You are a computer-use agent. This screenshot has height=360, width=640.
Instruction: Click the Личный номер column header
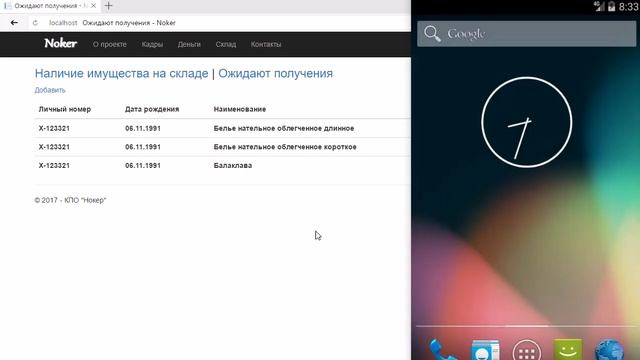click(x=64, y=109)
